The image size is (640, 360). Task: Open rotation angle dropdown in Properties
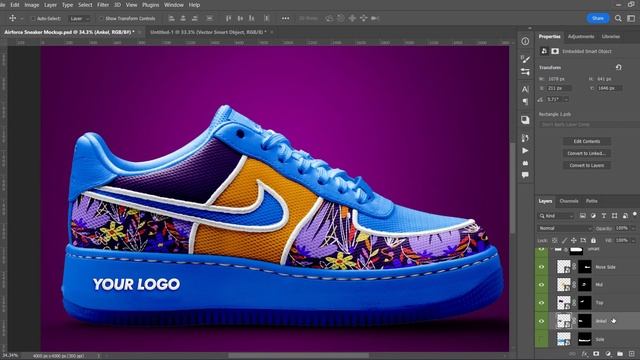click(566, 100)
